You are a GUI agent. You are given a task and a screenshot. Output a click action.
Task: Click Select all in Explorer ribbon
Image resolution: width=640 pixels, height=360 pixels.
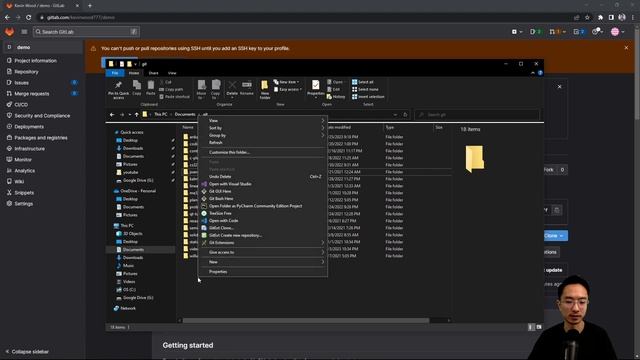tap(362, 82)
